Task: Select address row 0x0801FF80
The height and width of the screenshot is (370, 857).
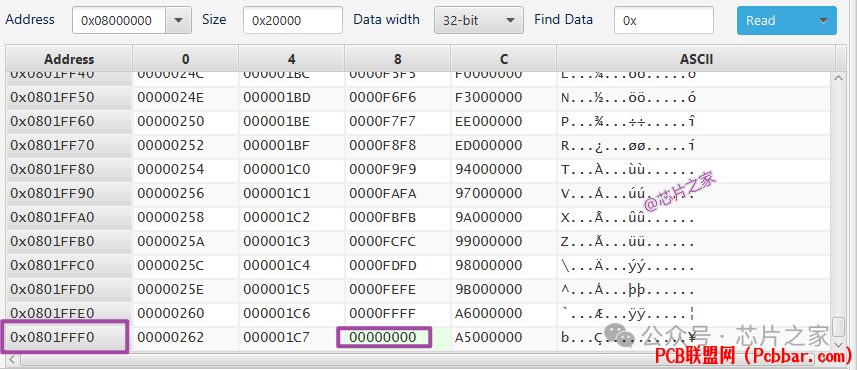Action: click(69, 169)
